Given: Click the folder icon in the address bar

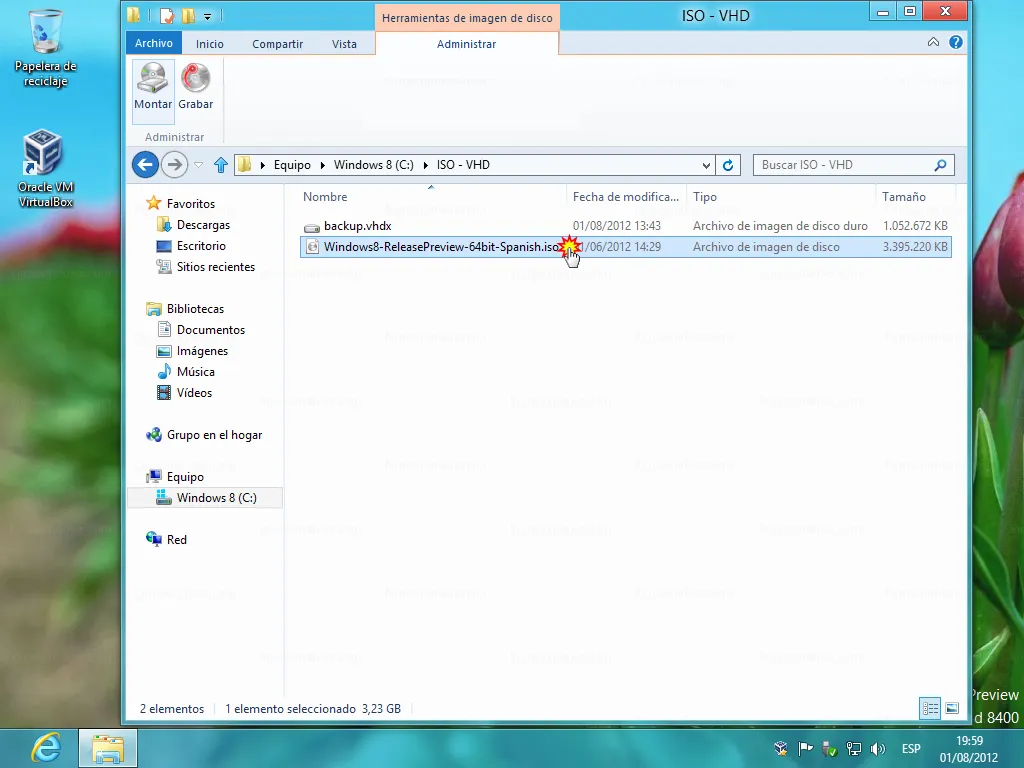Looking at the screenshot, I should coord(244,165).
